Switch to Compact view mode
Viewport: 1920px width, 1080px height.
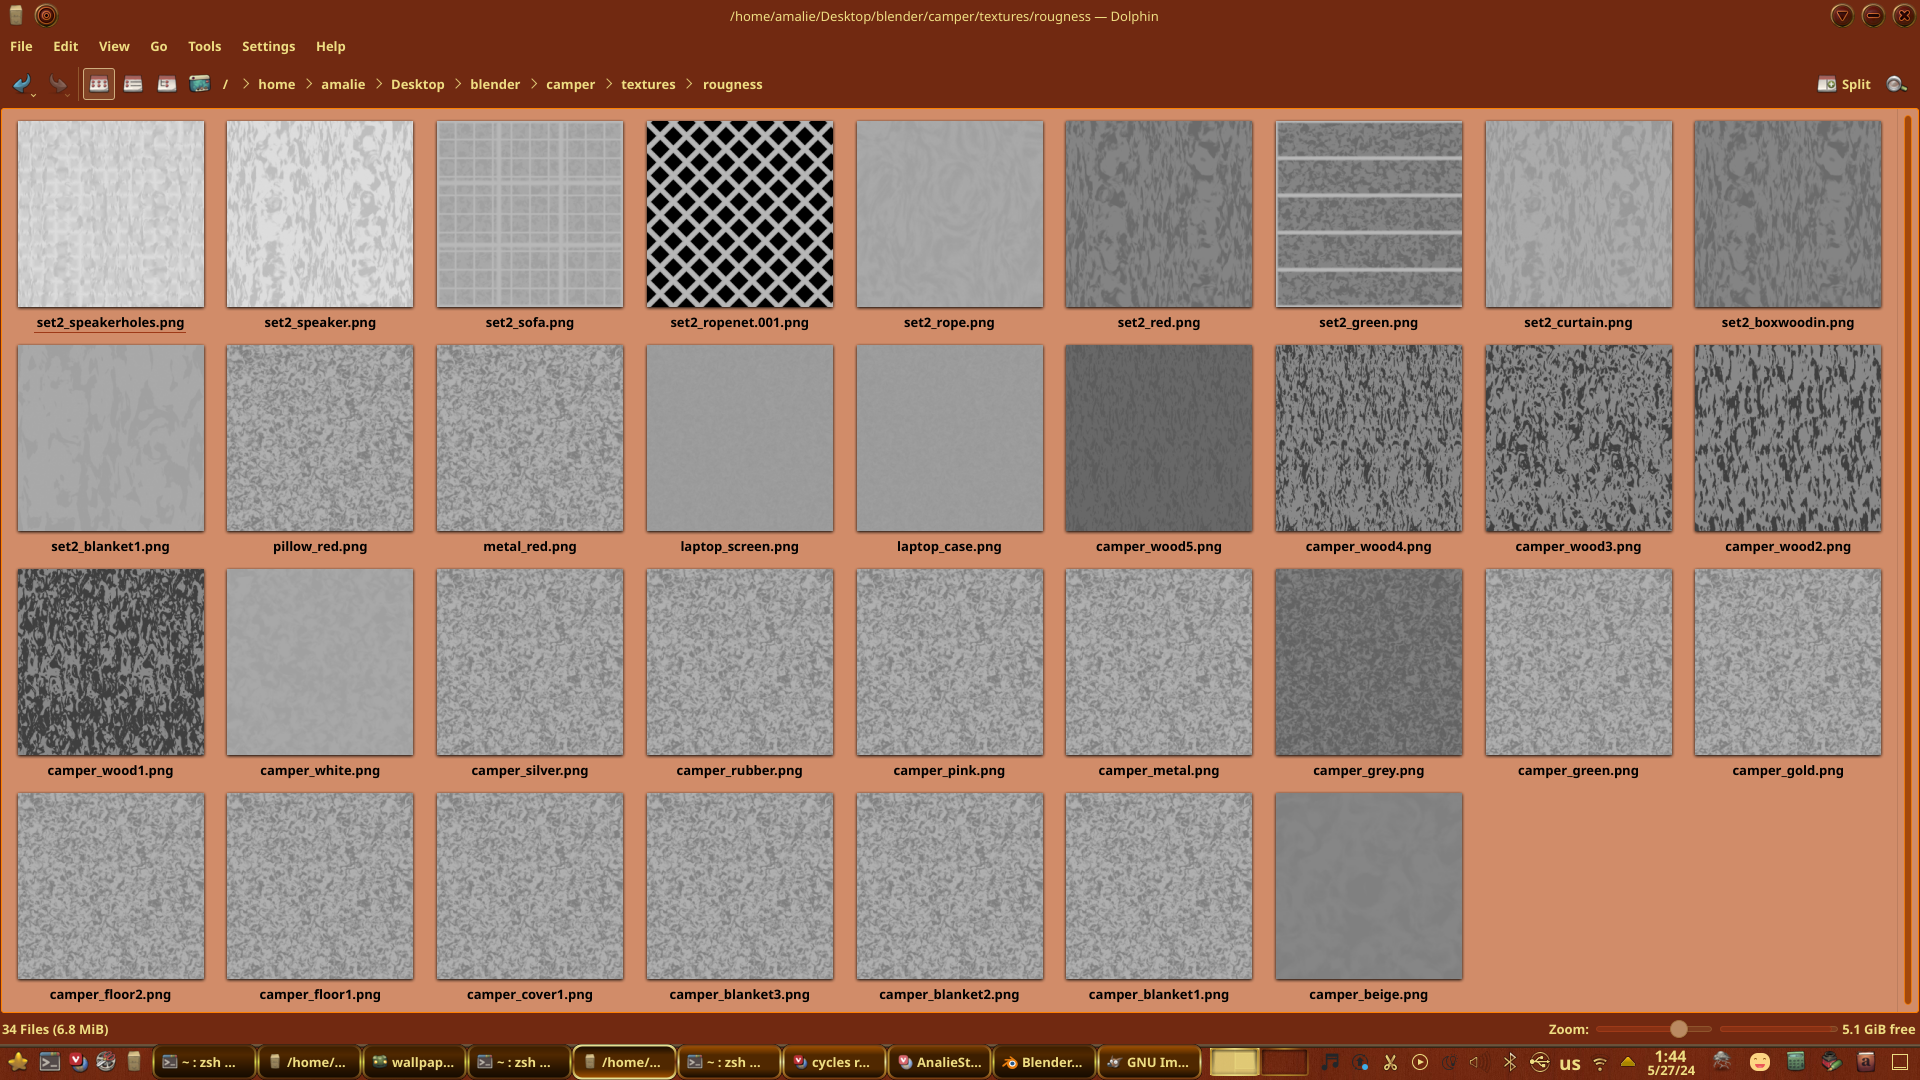133,84
